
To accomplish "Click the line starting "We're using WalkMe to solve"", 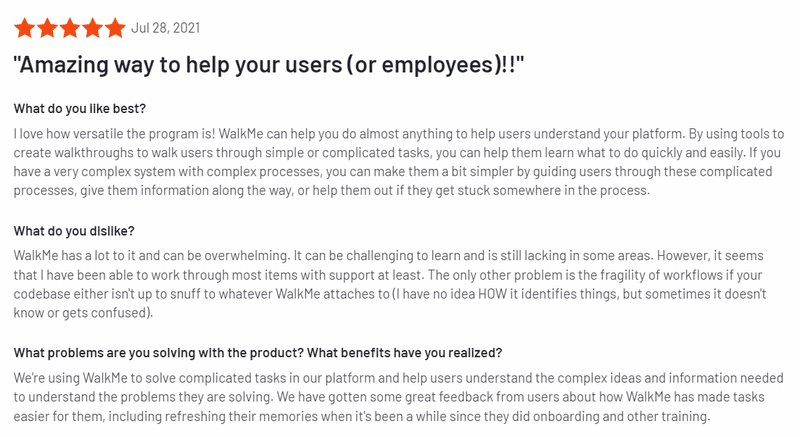I will pos(399,377).
